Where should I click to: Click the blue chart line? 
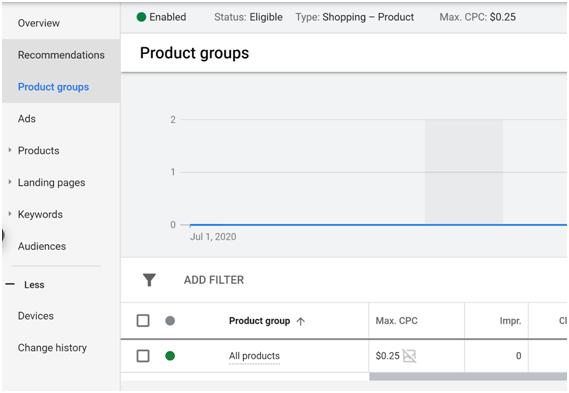click(378, 225)
